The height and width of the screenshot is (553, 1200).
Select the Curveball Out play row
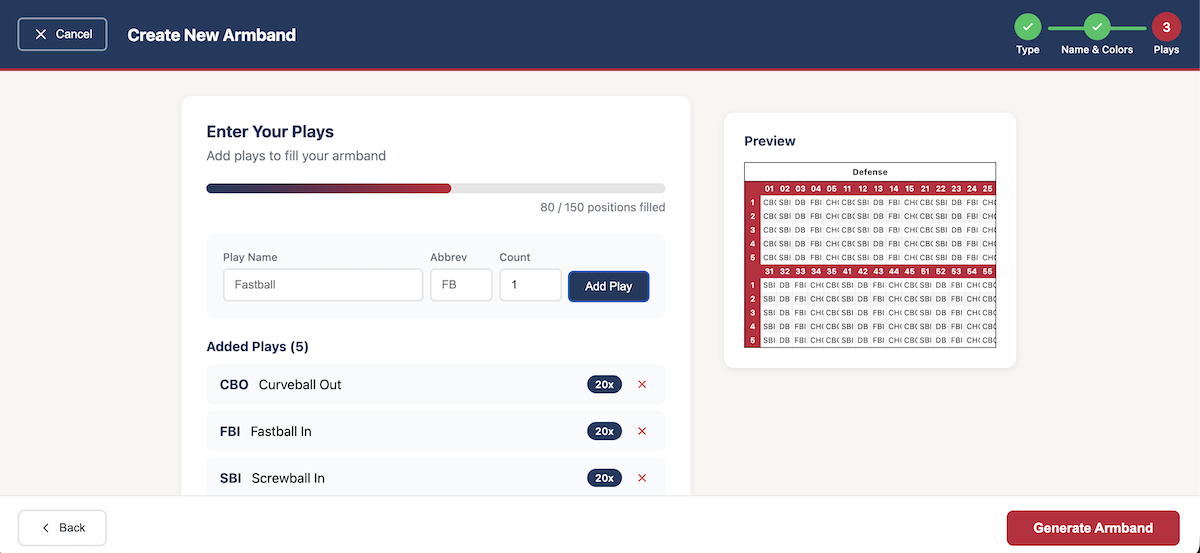click(x=436, y=384)
